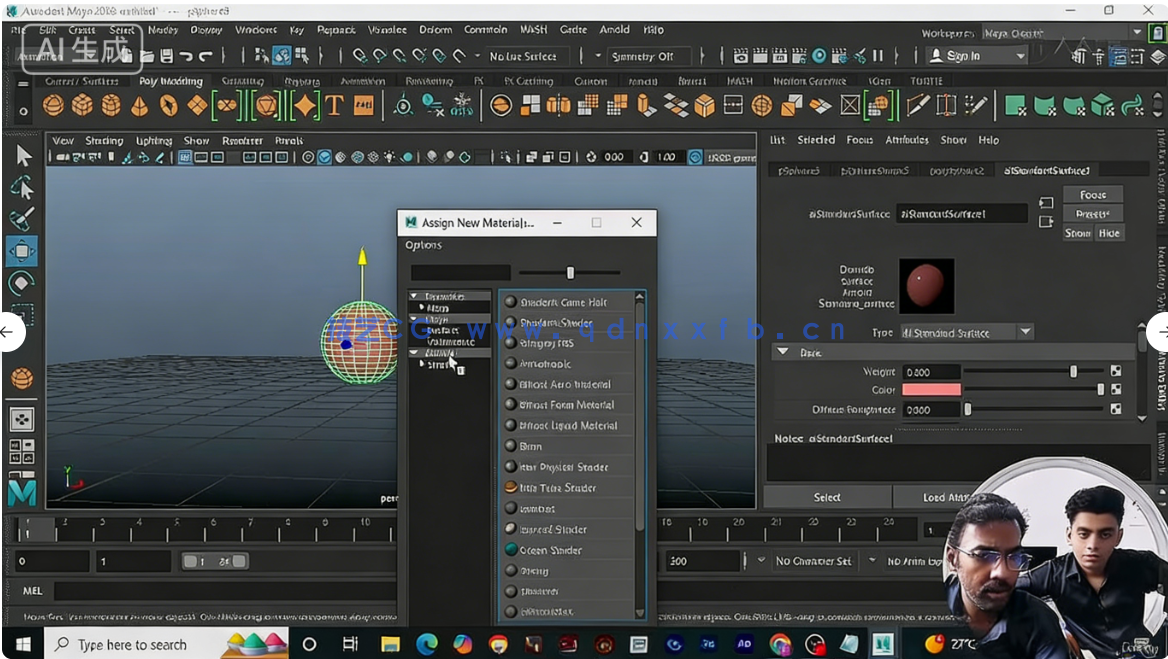Select the Type text tool shelf icon
Image resolution: width=1168 pixels, height=659 pixels.
334,105
